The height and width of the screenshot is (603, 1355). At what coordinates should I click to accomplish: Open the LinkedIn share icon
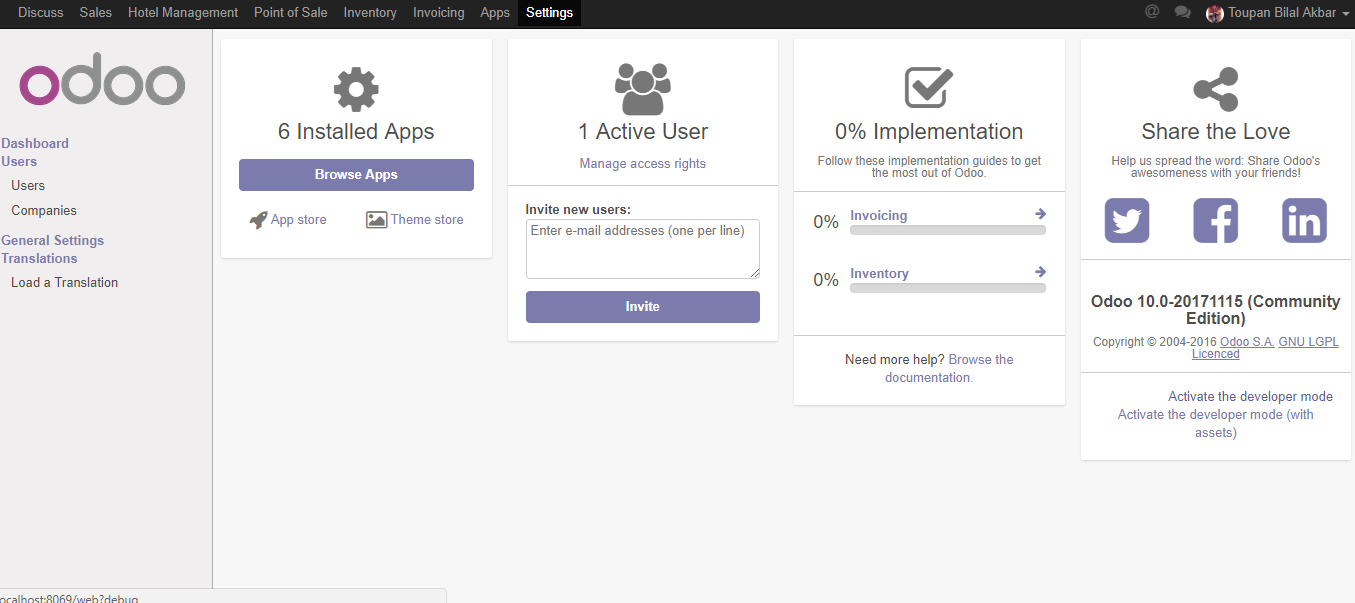(x=1304, y=220)
